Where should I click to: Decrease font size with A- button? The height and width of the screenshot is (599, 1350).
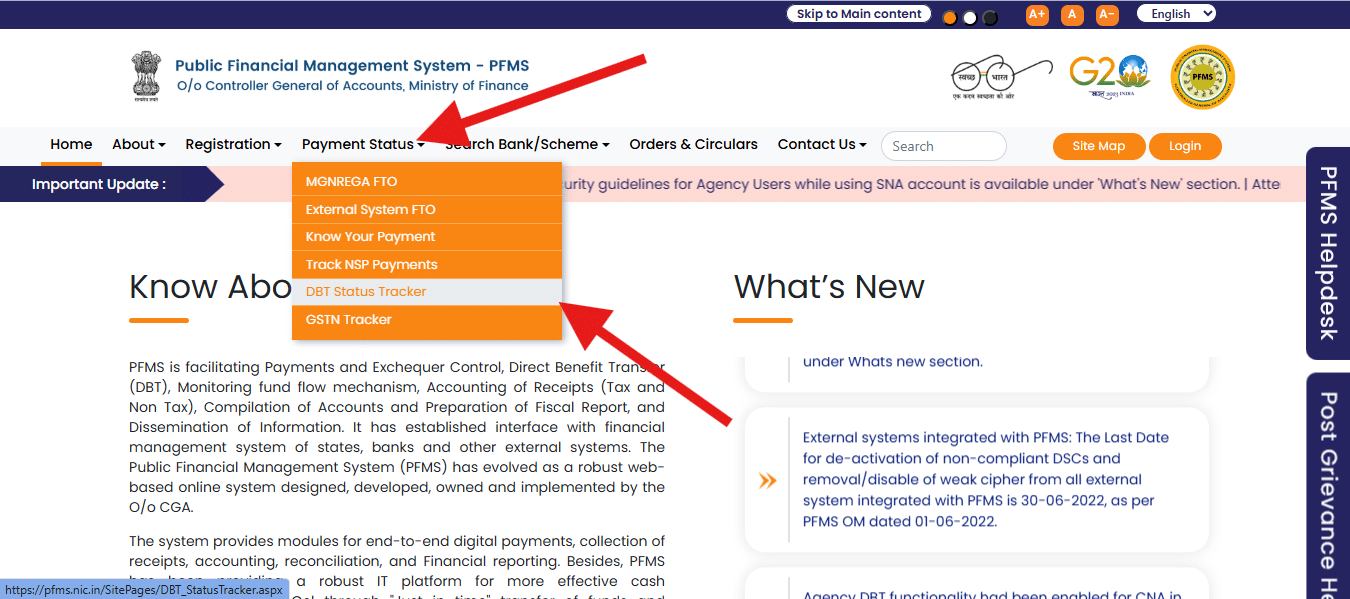click(x=1107, y=14)
